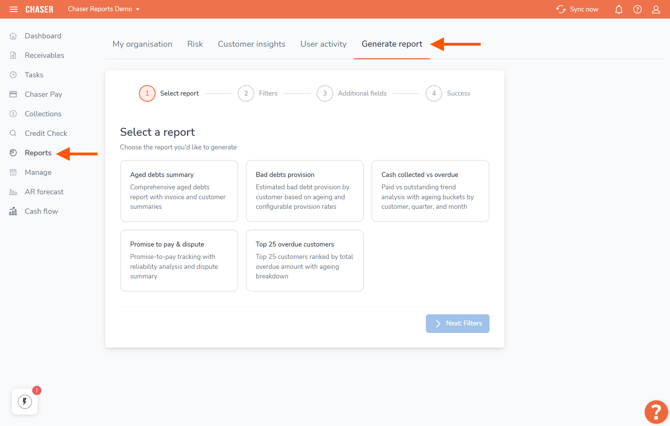The image size is (670, 426).
Task: Click the orange help chat bubble
Action: 655,411
